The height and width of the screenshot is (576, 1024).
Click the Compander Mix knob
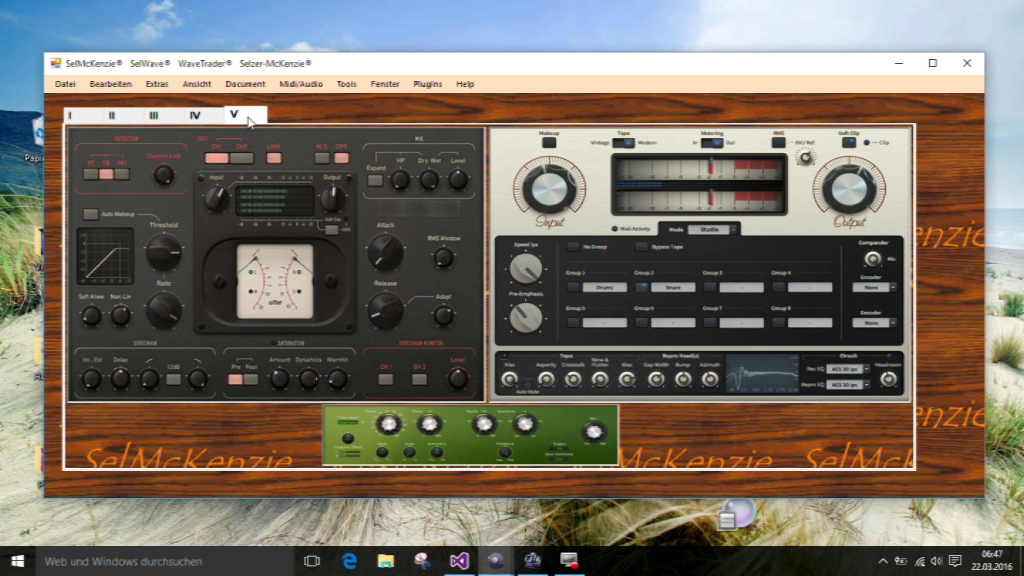point(872,259)
